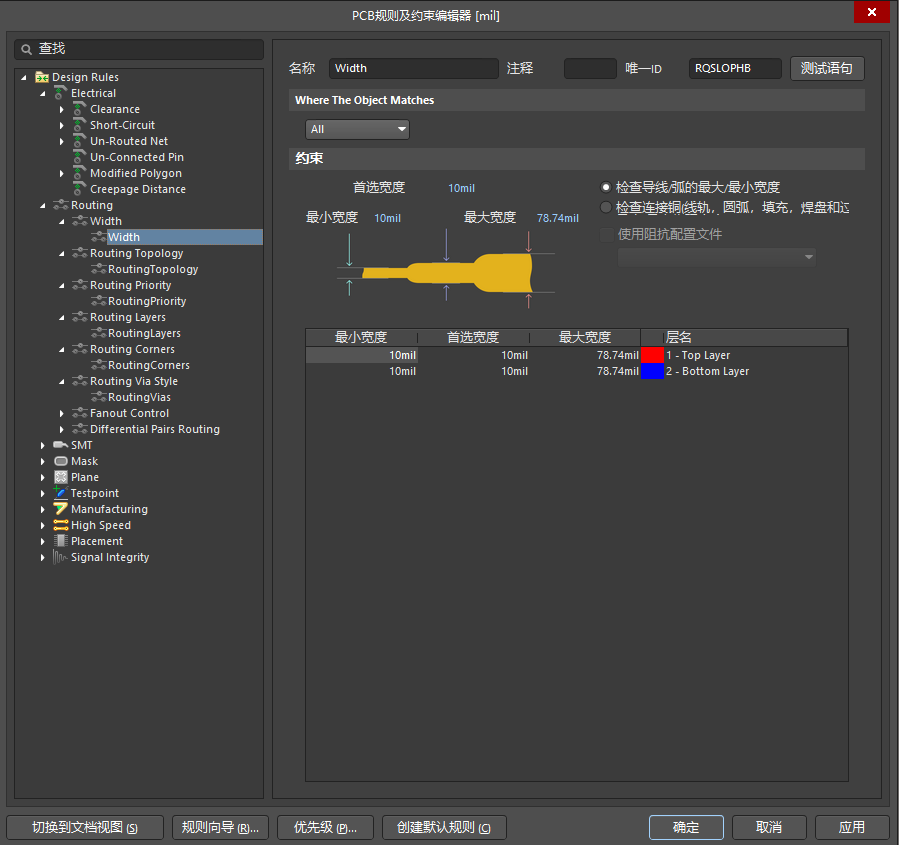Expand the Signal Integrity node

tap(42, 557)
